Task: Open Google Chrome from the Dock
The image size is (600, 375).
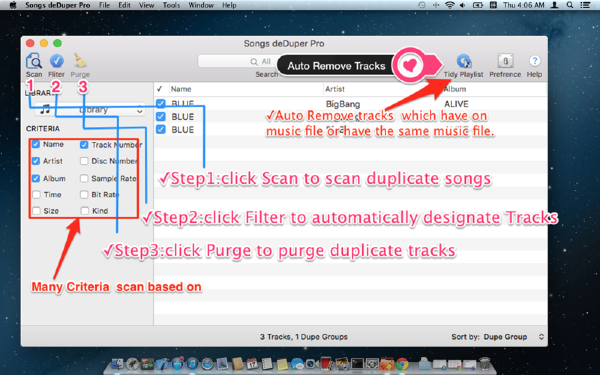Action: pyautogui.click(x=402, y=364)
